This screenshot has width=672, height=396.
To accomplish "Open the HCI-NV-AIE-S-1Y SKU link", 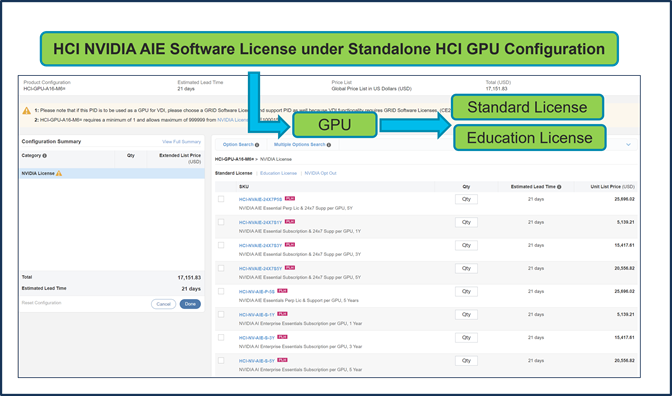I will tap(257, 315).
